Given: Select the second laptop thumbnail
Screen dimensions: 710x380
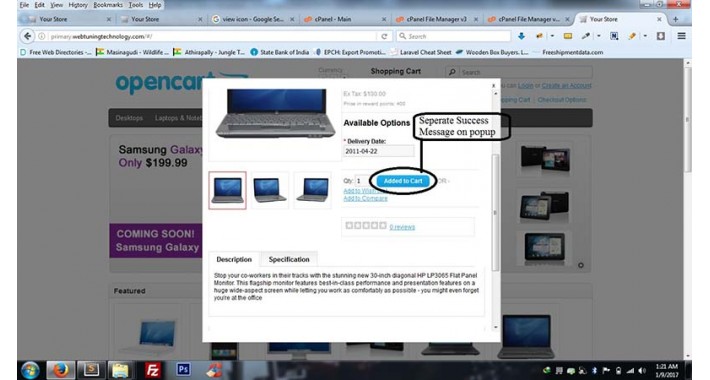Looking at the screenshot, I should click(x=270, y=190).
